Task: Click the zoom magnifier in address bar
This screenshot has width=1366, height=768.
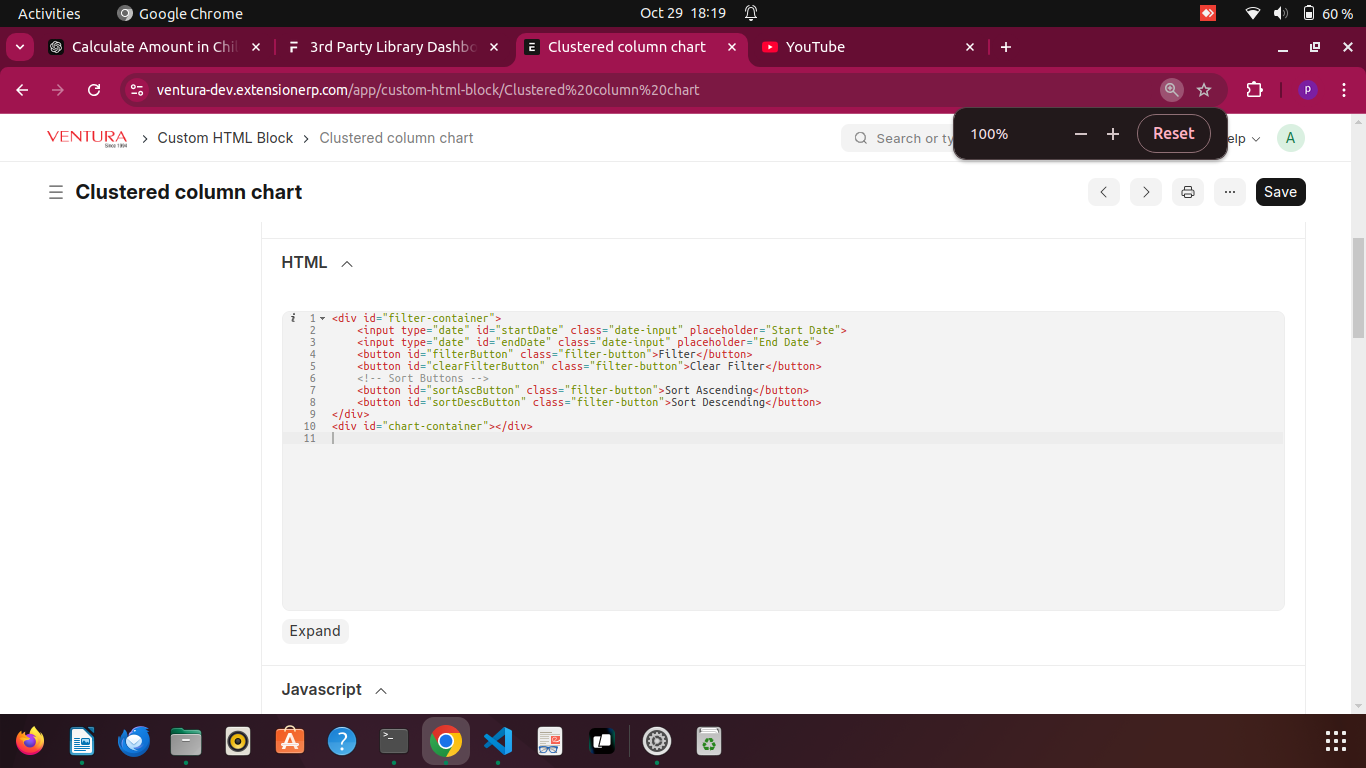Action: [x=1171, y=90]
